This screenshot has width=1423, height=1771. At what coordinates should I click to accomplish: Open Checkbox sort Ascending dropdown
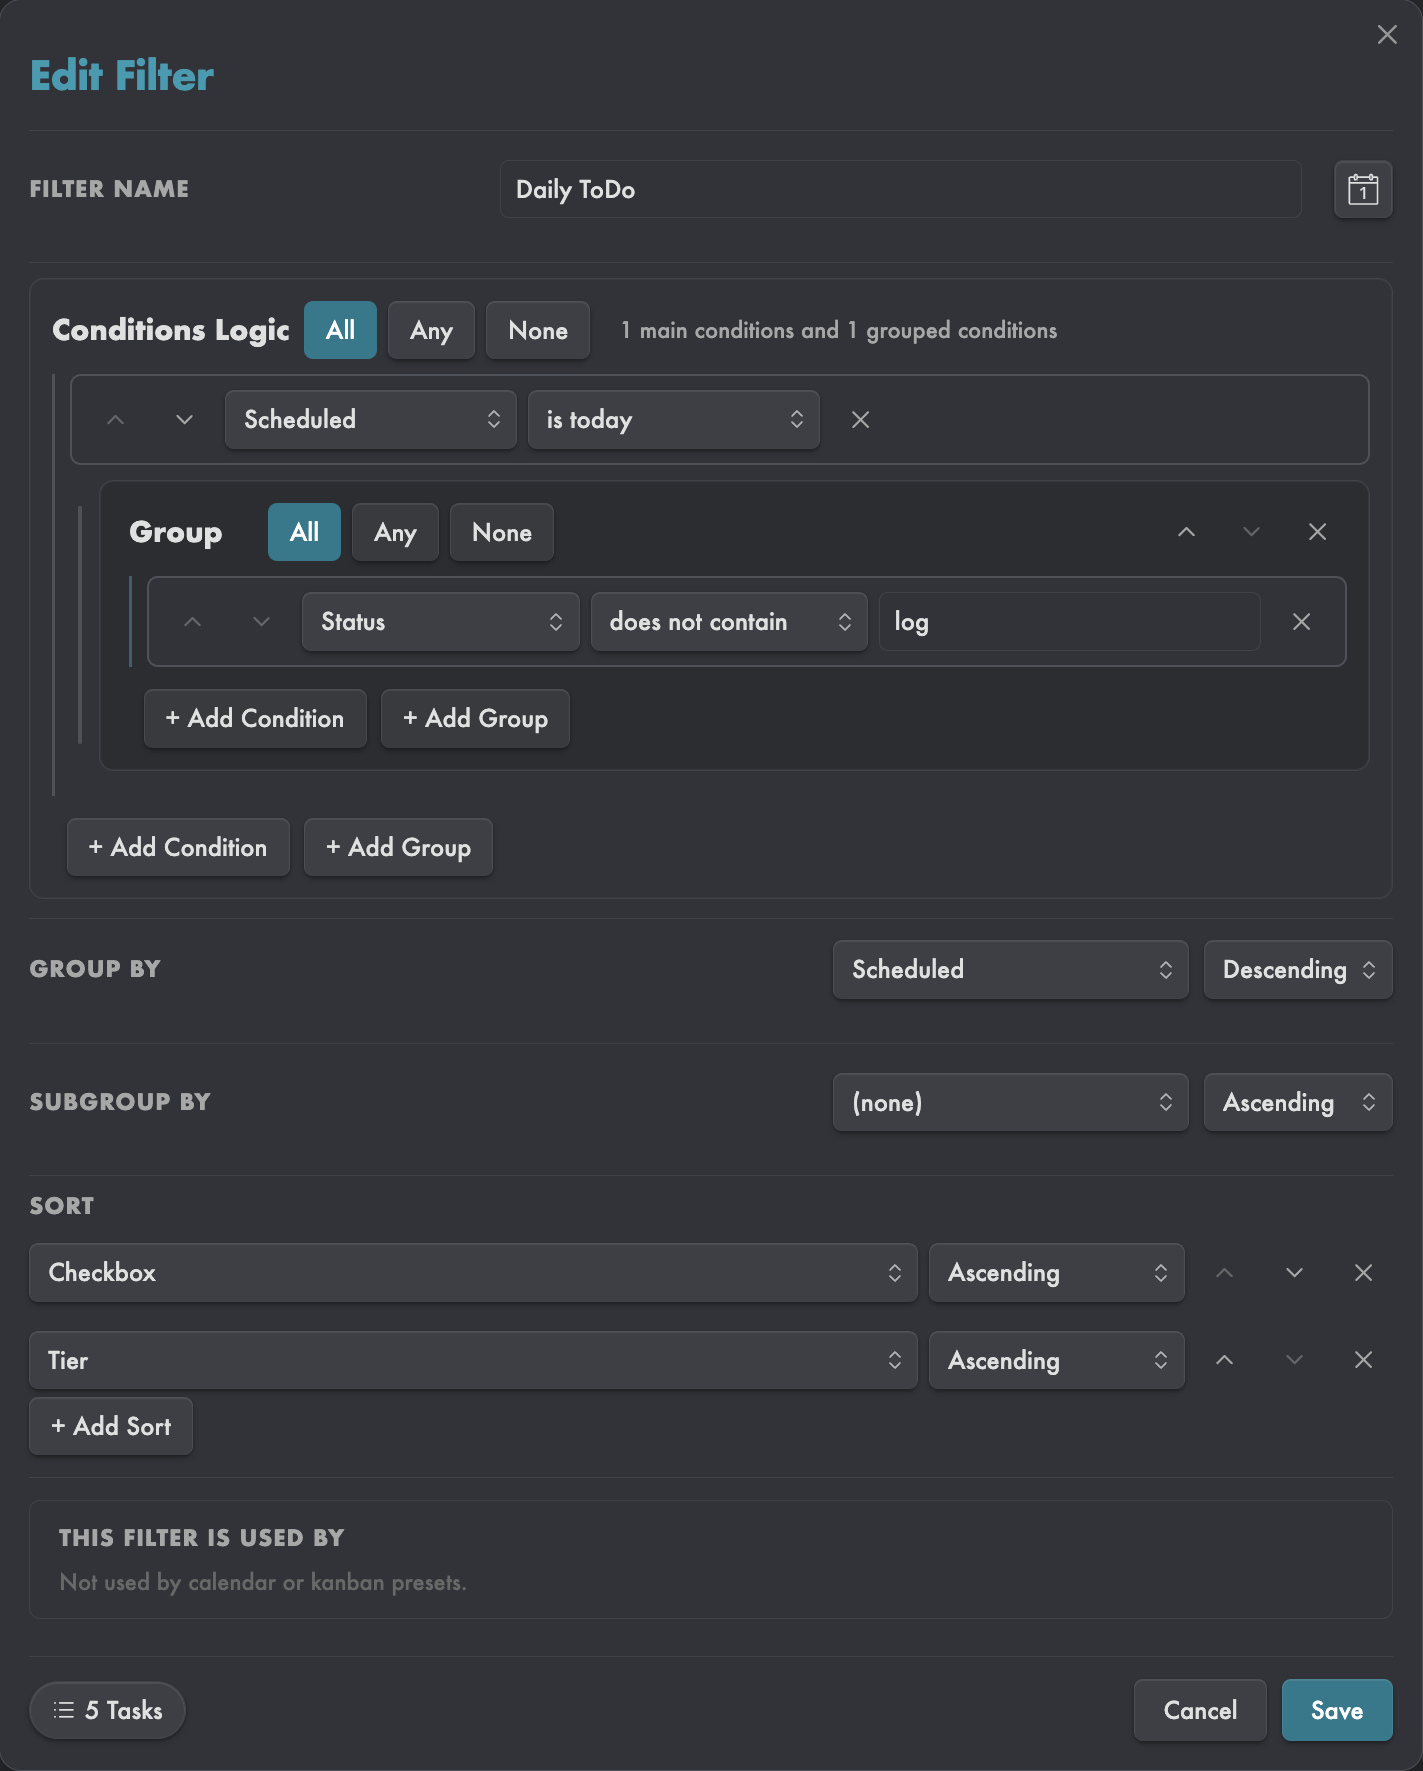[x=1057, y=1273]
